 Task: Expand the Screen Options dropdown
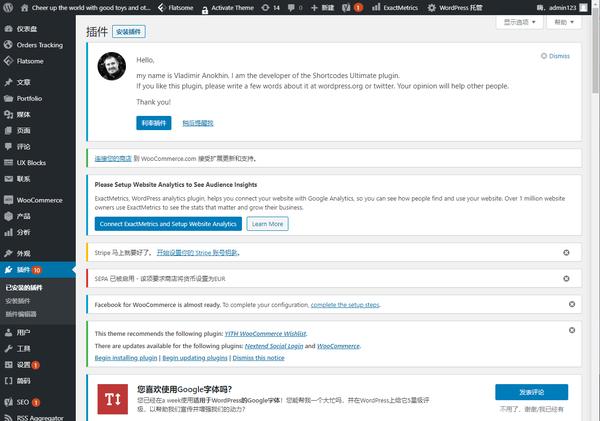point(519,22)
